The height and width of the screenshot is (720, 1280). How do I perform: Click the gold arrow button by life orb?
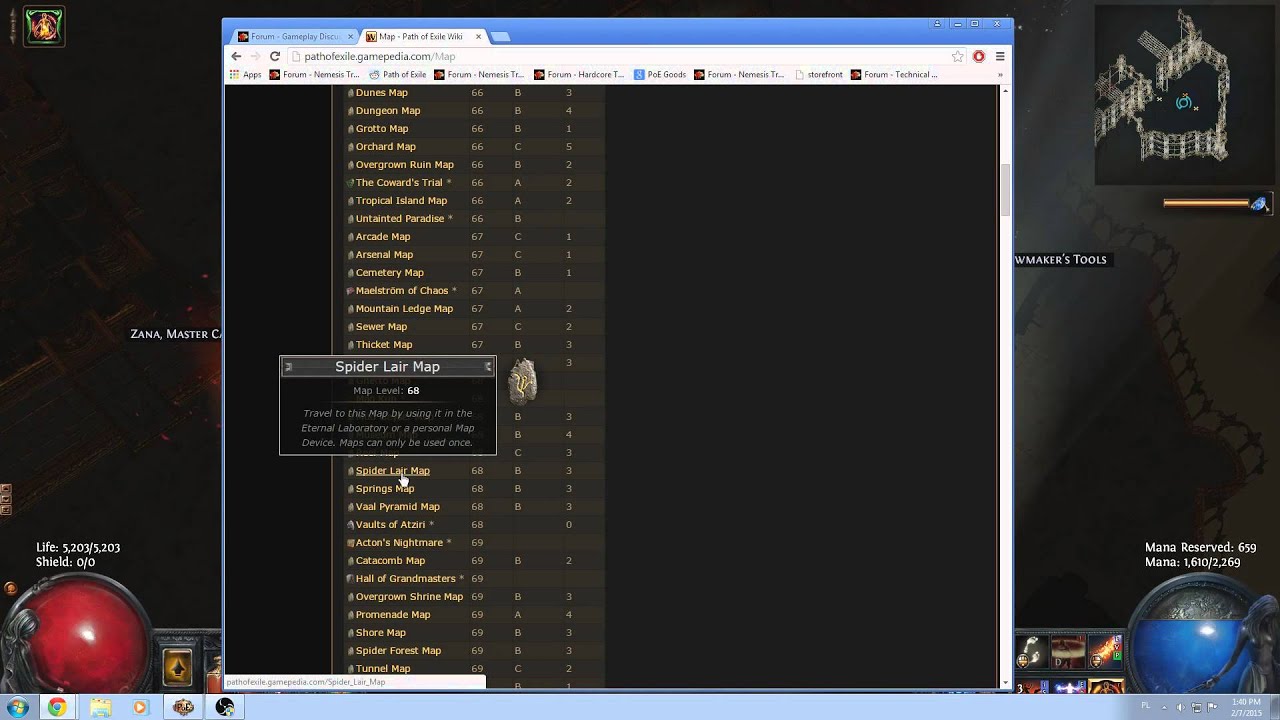(178, 667)
